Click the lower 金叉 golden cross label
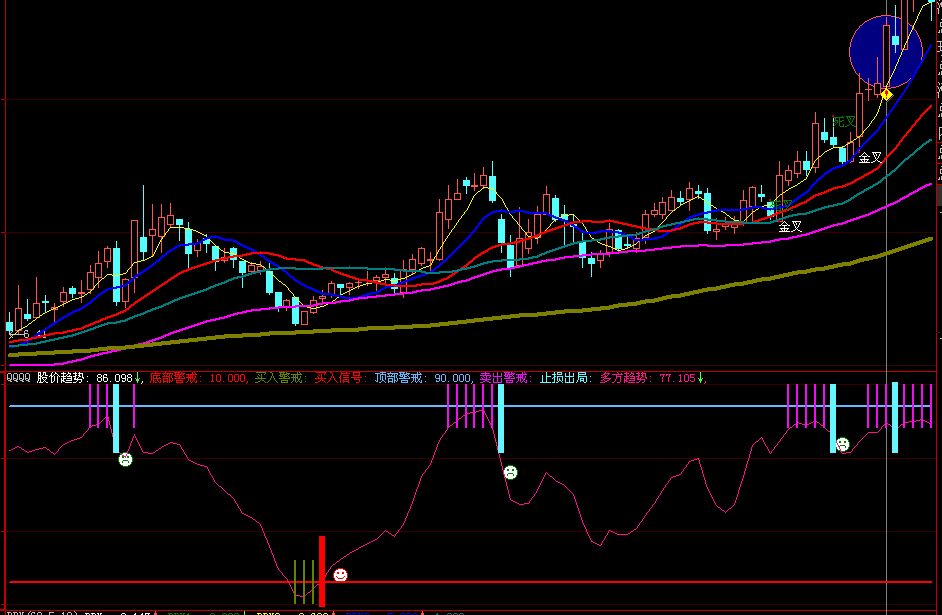Screen dimensions: 942x615 click(790, 227)
